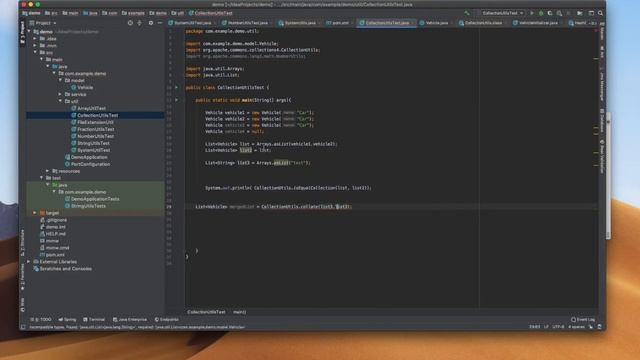This screenshot has height=360, width=640.
Task: Open NumberUtilsTest in project tree
Action: pyautogui.click(x=96, y=136)
